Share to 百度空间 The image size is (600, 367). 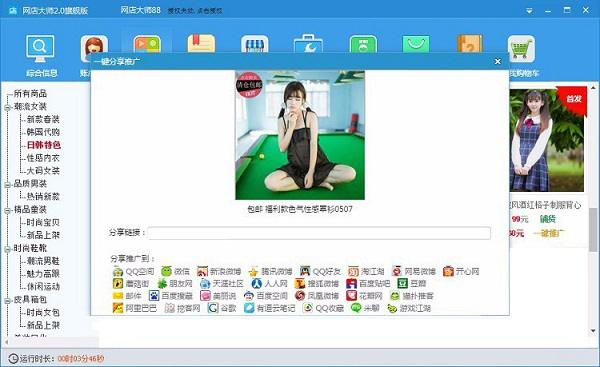pos(266,296)
